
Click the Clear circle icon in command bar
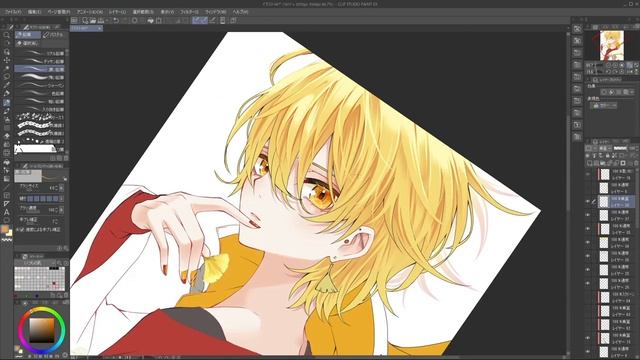(x=134, y=20)
